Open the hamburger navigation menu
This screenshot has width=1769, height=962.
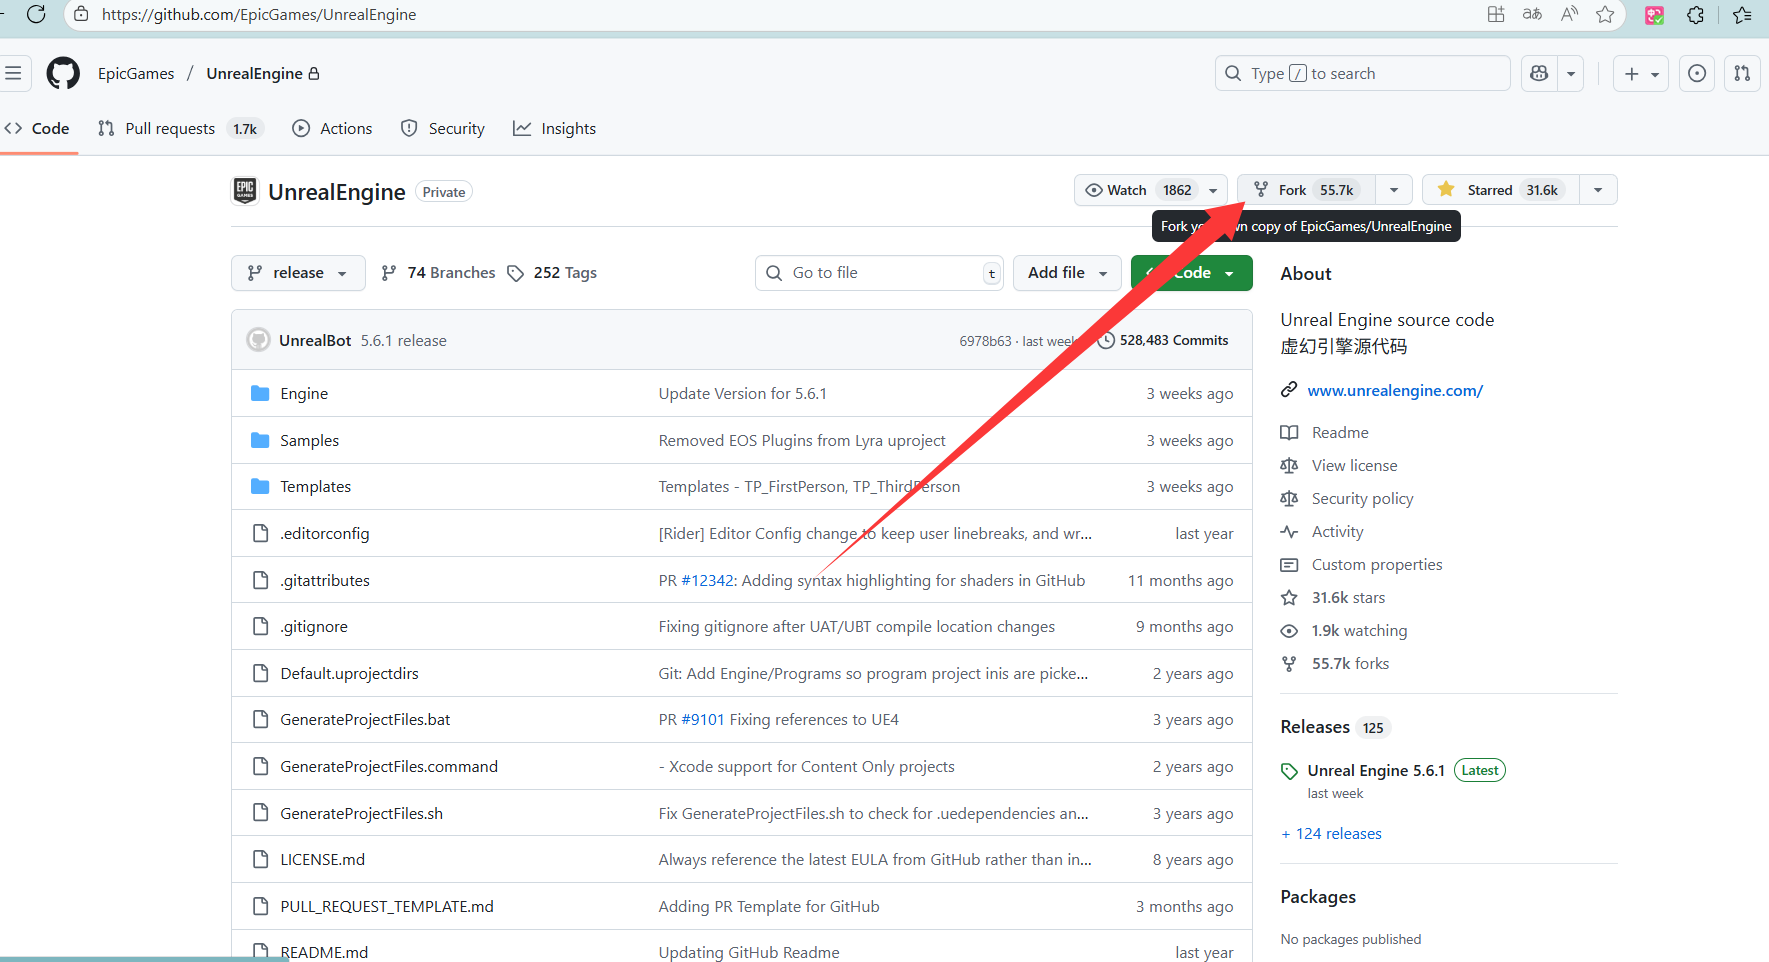click(13, 73)
